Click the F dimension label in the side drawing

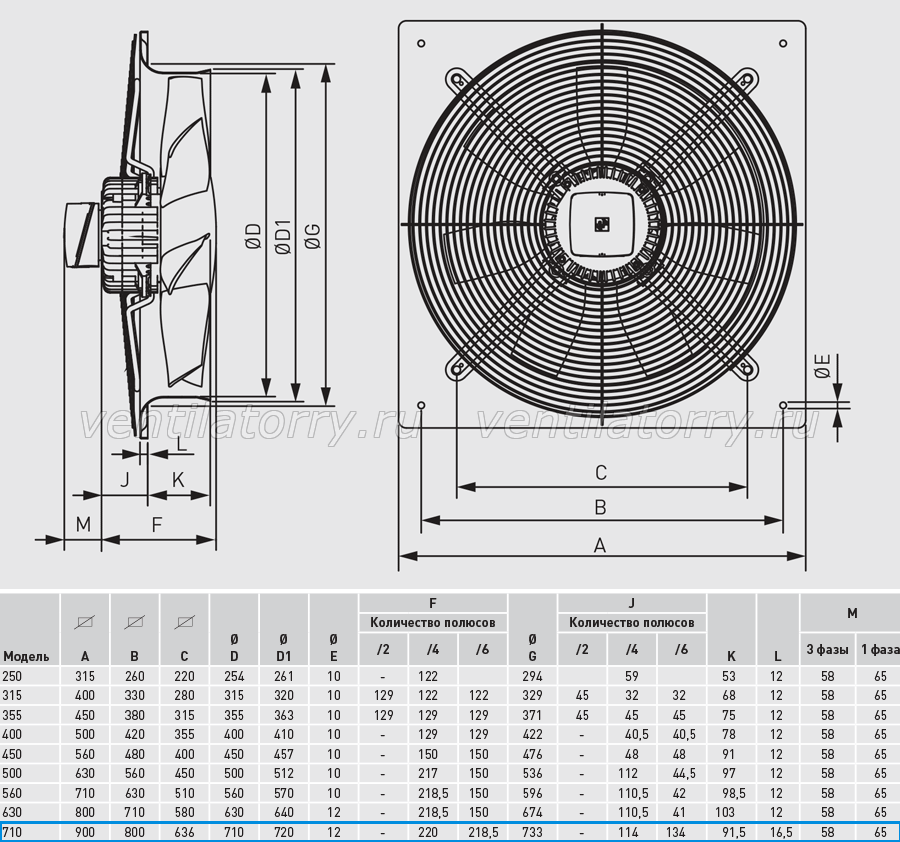click(x=157, y=524)
